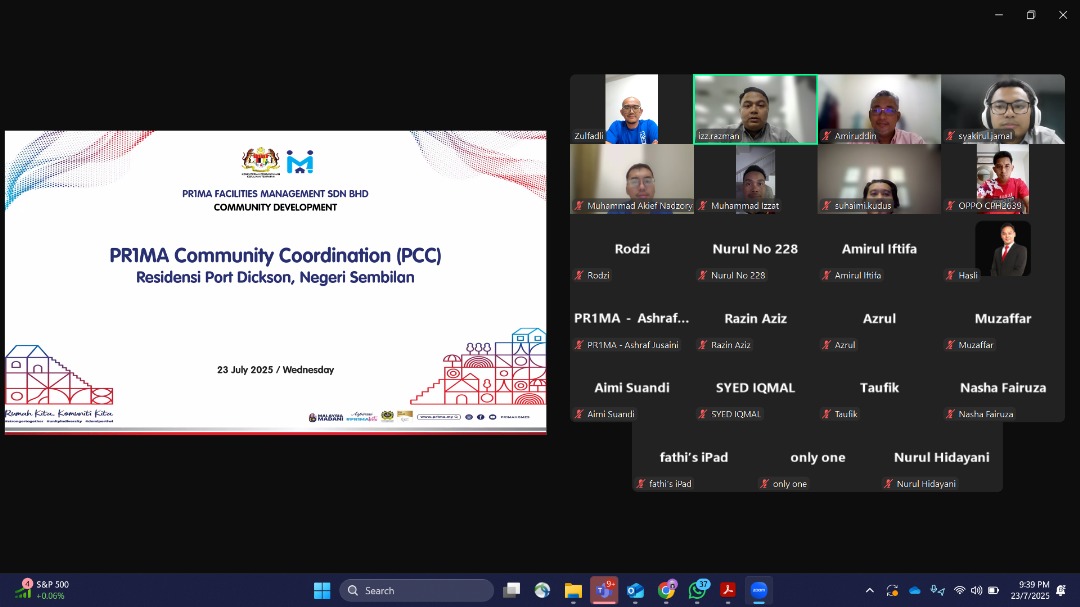Restore down the Zoom meeting window

tap(1031, 14)
